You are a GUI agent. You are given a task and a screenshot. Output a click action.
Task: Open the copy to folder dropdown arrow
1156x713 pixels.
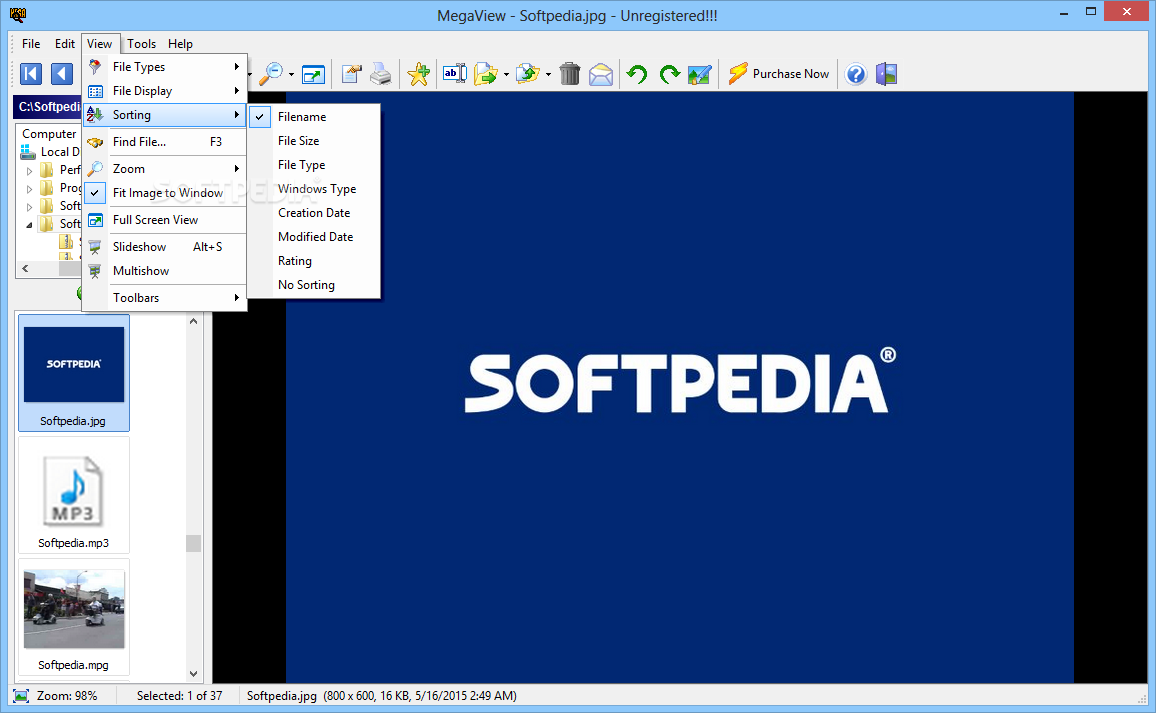point(548,74)
